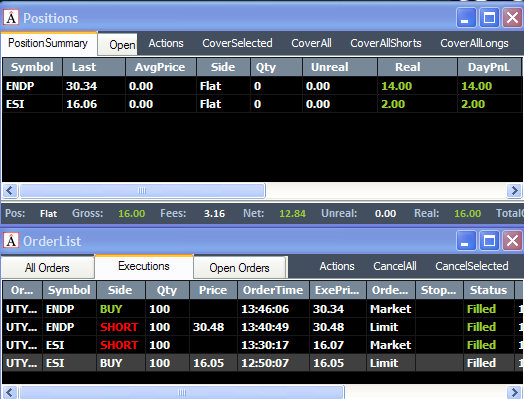Viewport: 524px width, 399px height.
Task: Switch to the PositionSummary tab
Action: click(x=49, y=43)
